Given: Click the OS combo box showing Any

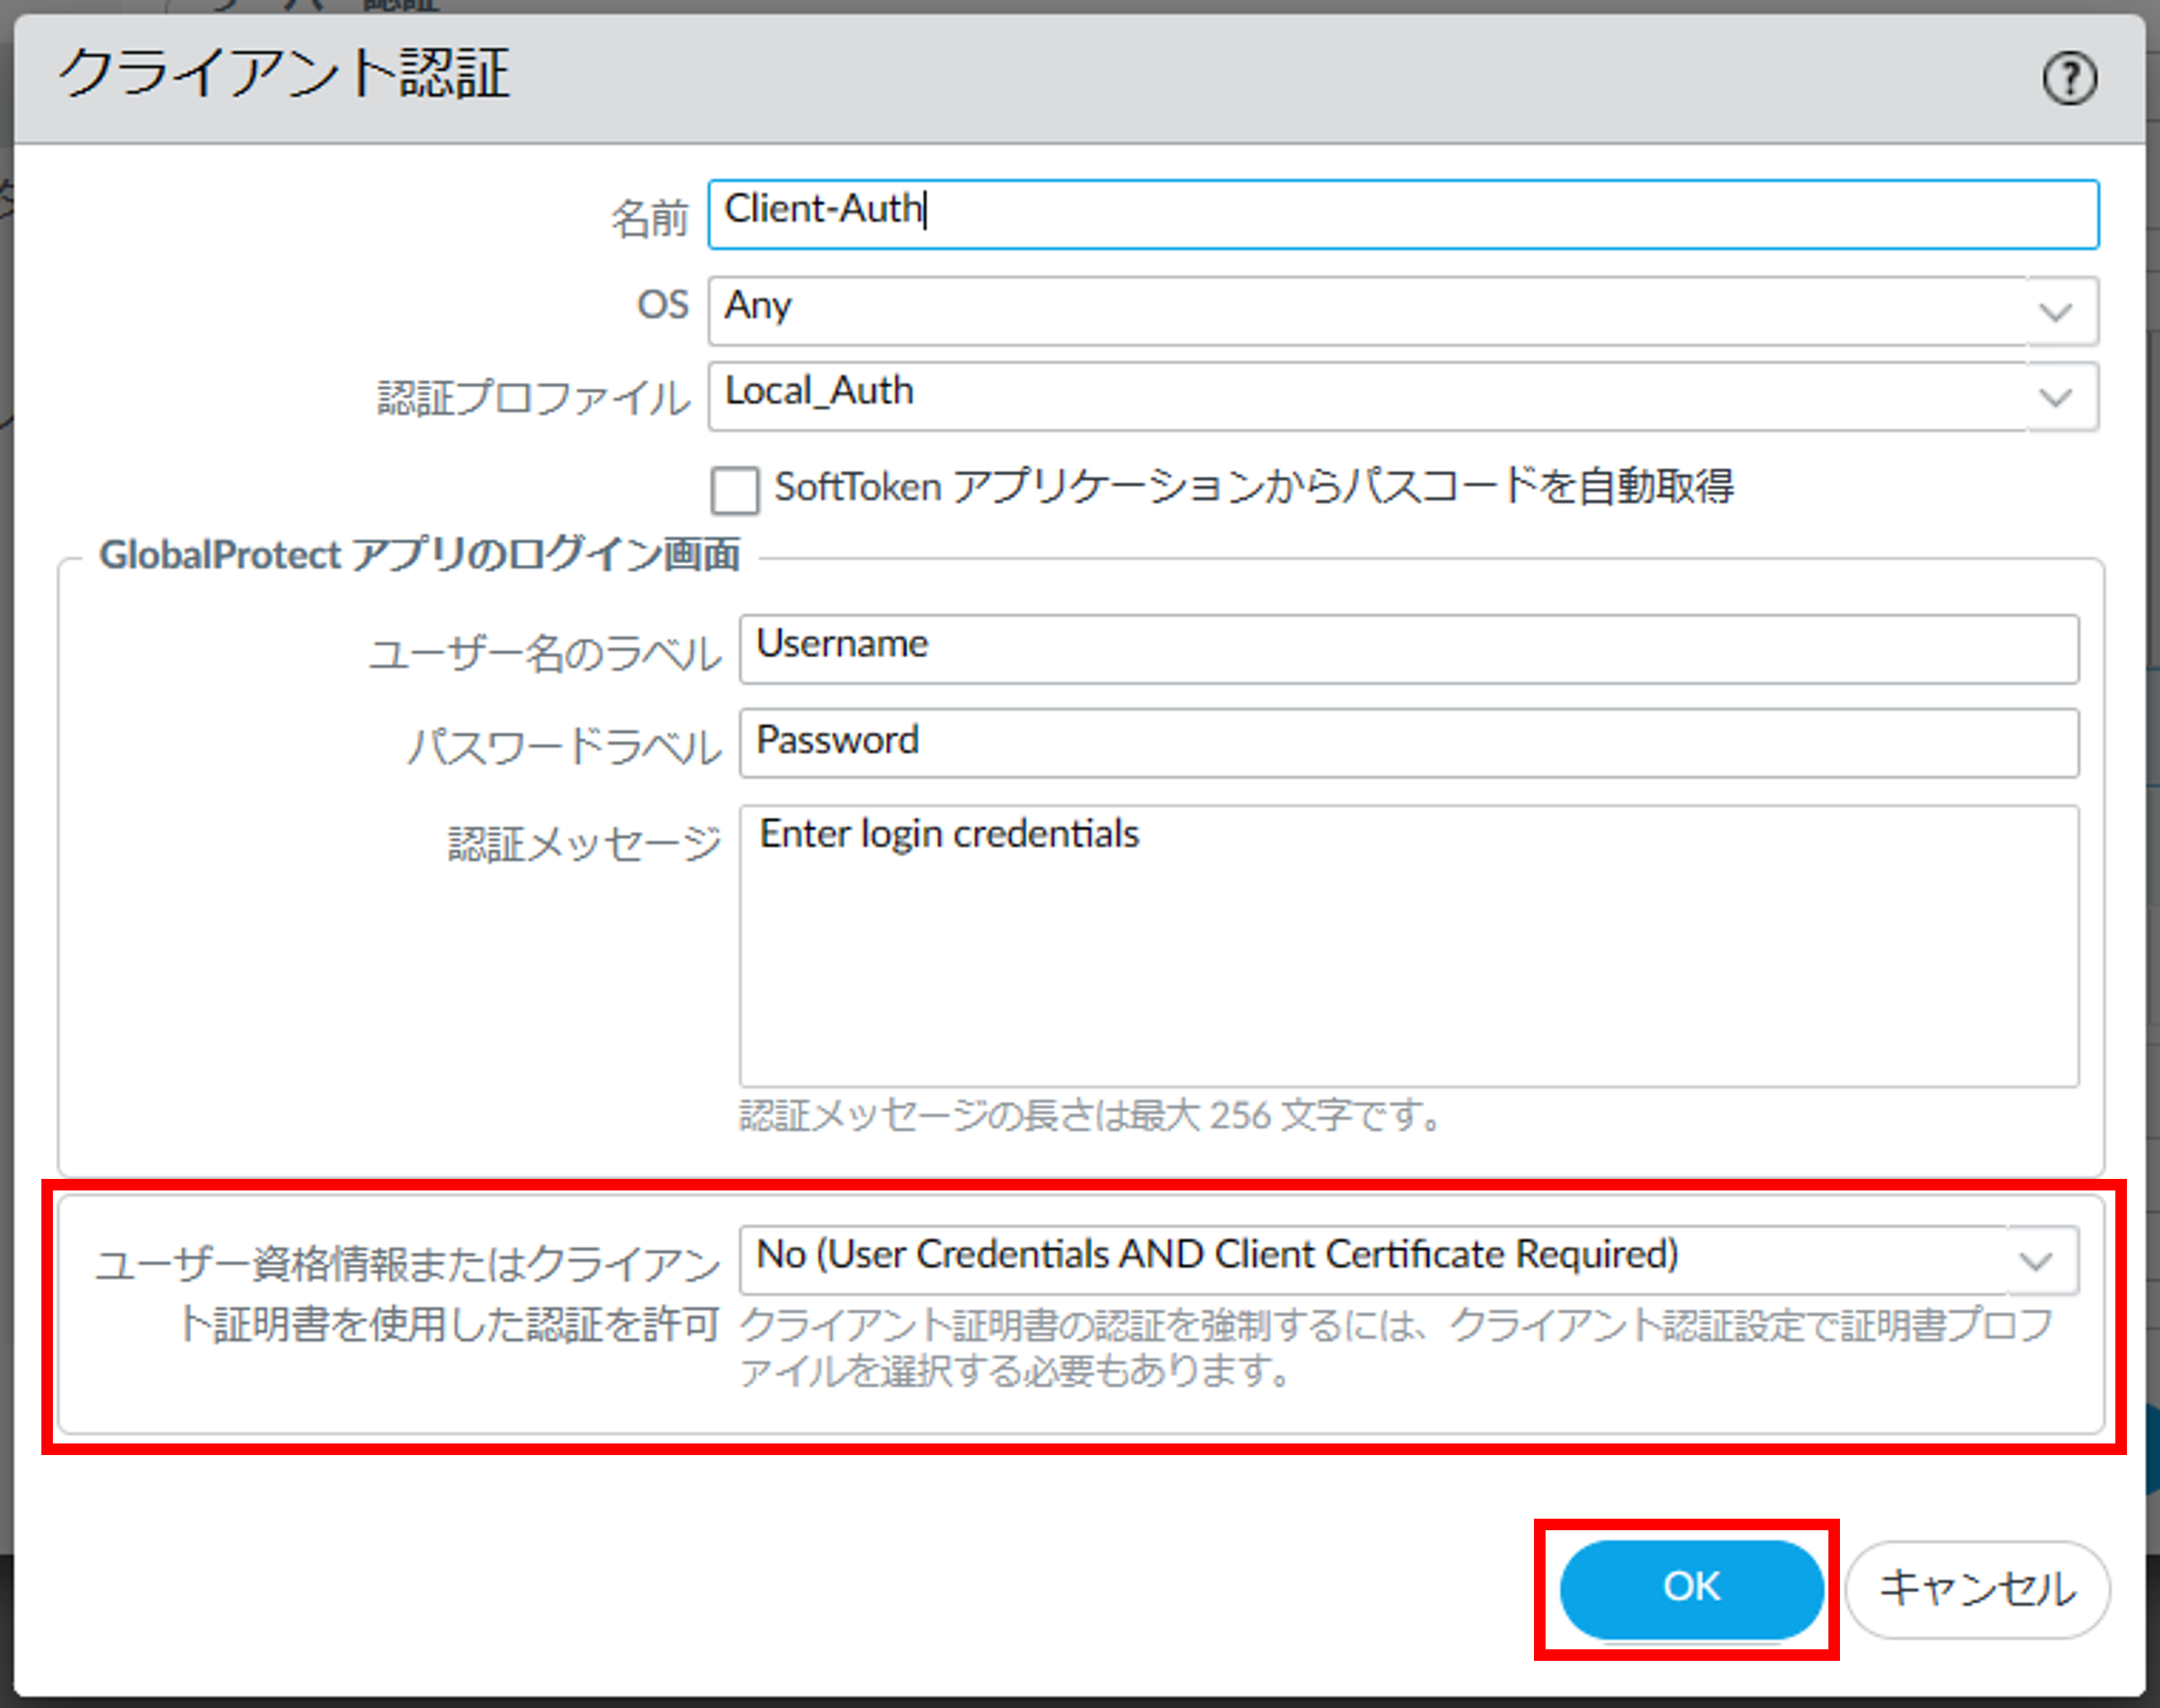Looking at the screenshot, I should [1360, 310].
